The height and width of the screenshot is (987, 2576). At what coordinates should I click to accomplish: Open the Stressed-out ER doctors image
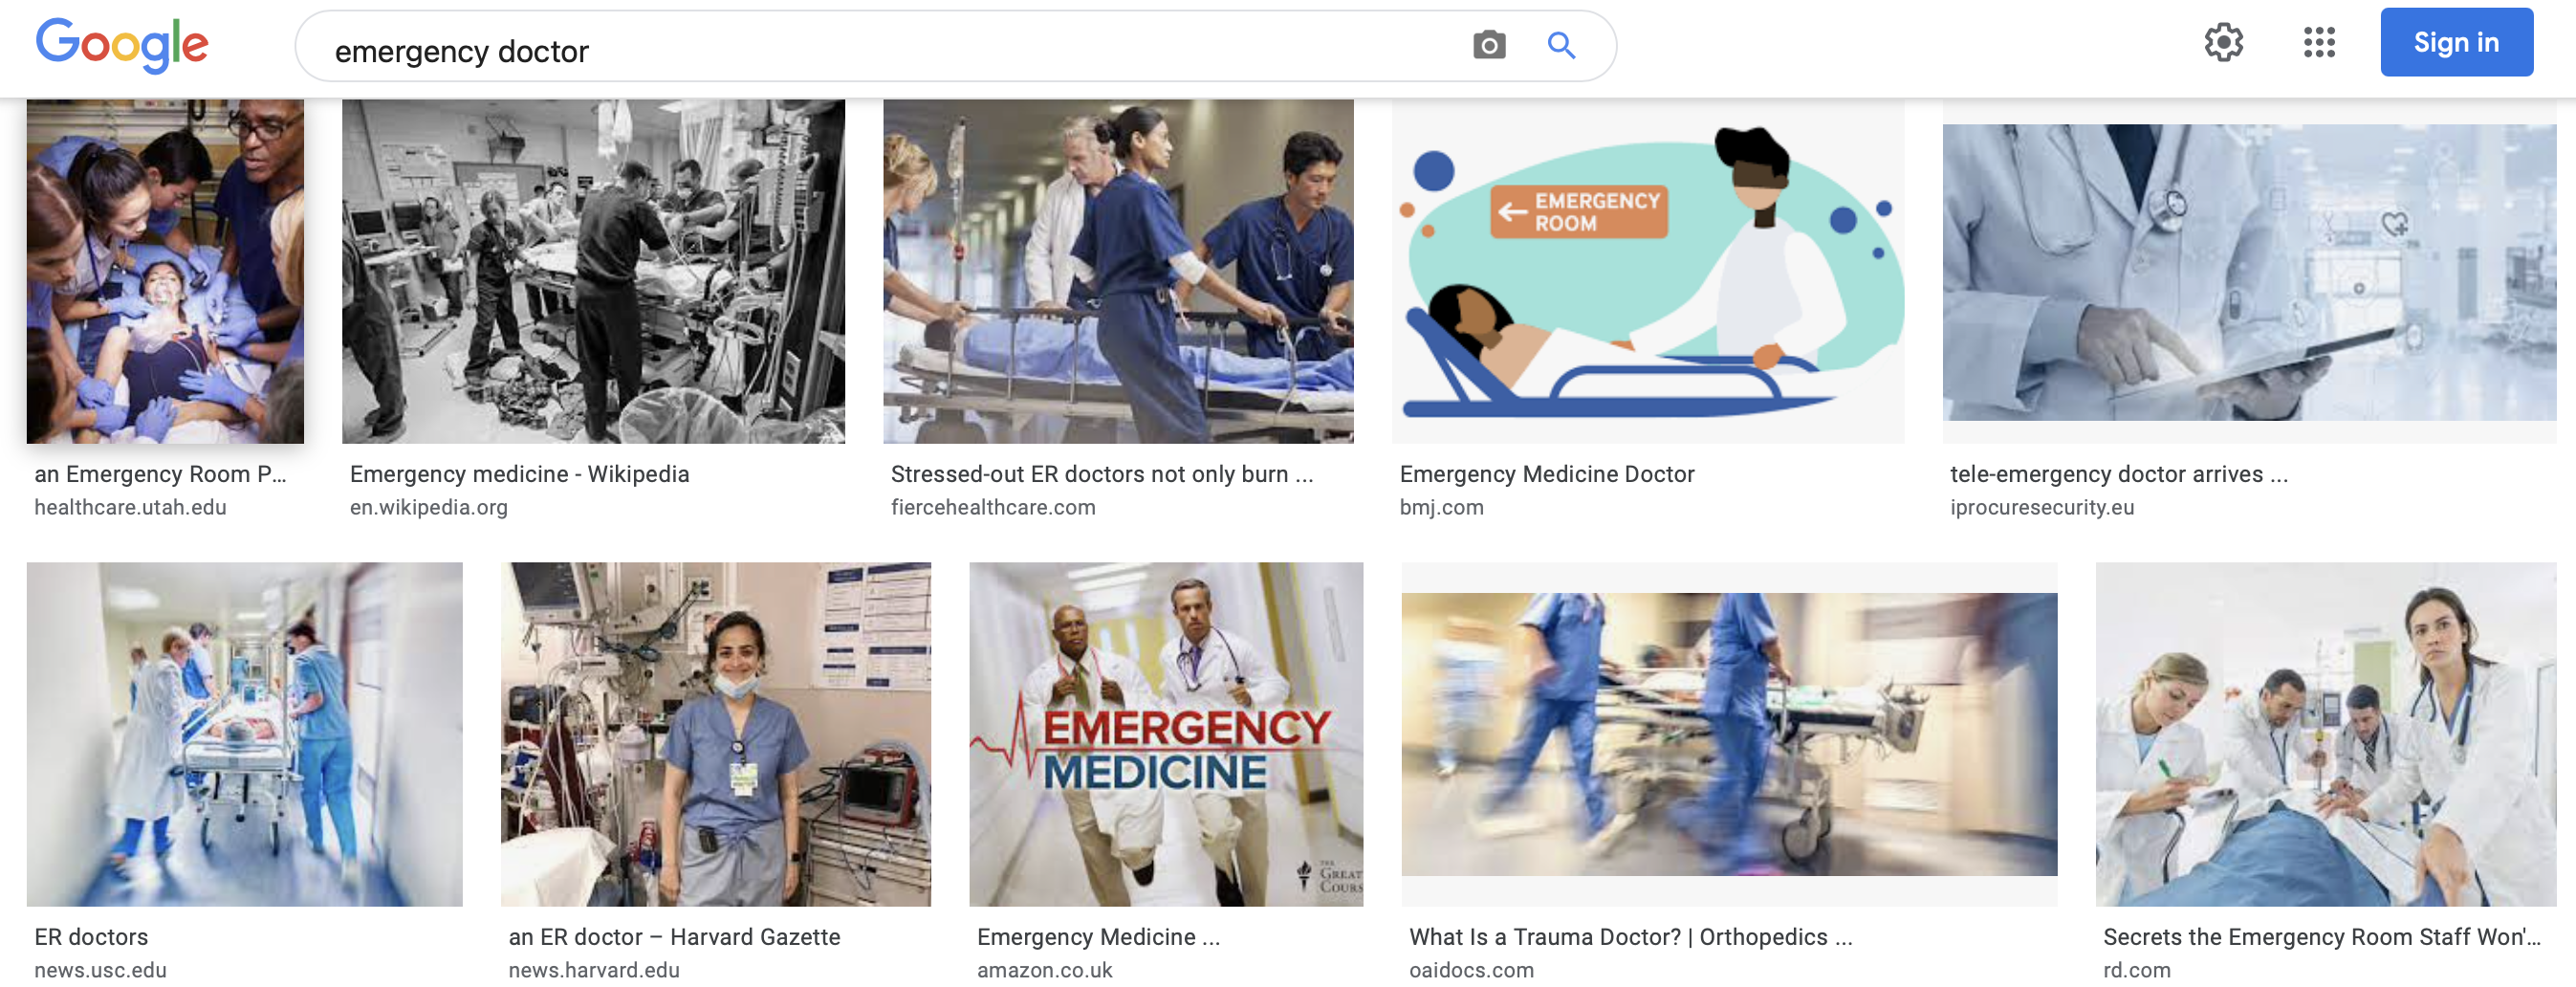click(1118, 271)
